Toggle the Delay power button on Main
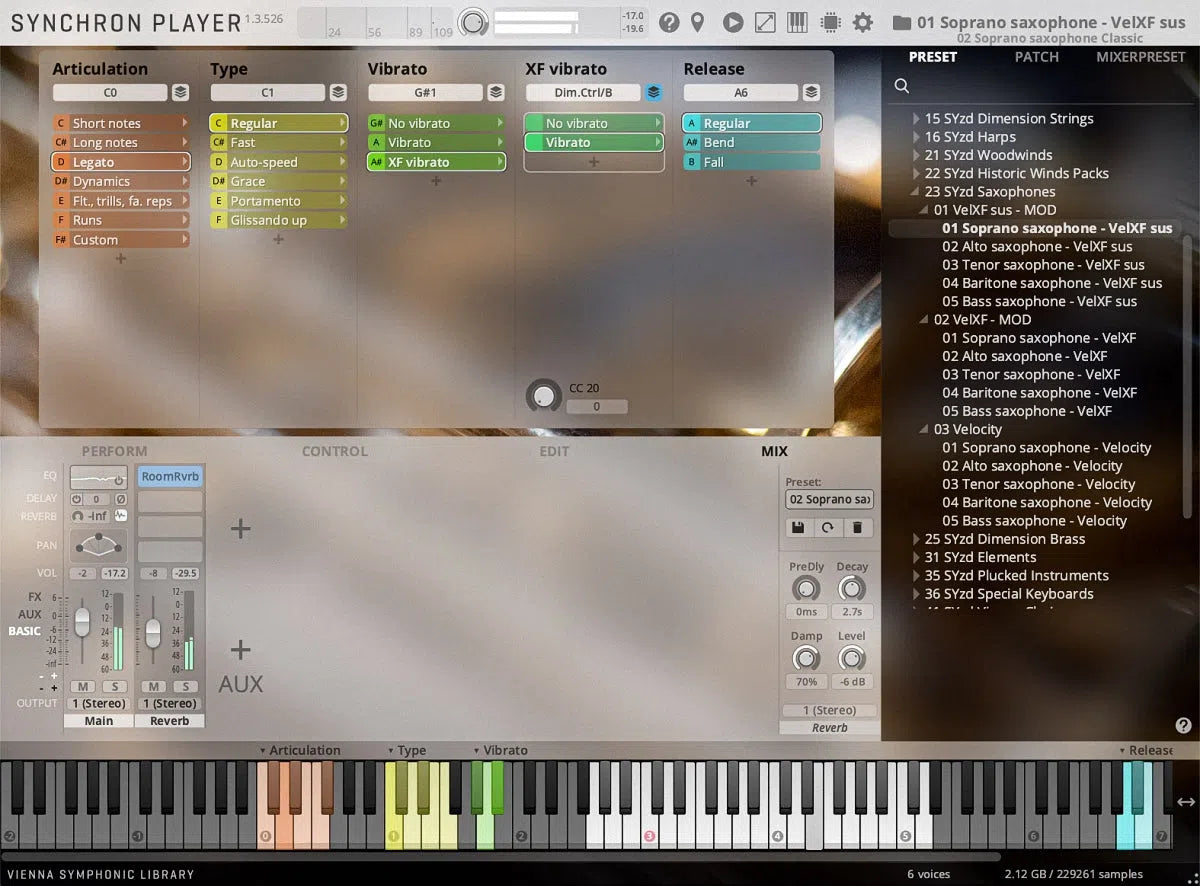 tap(77, 499)
